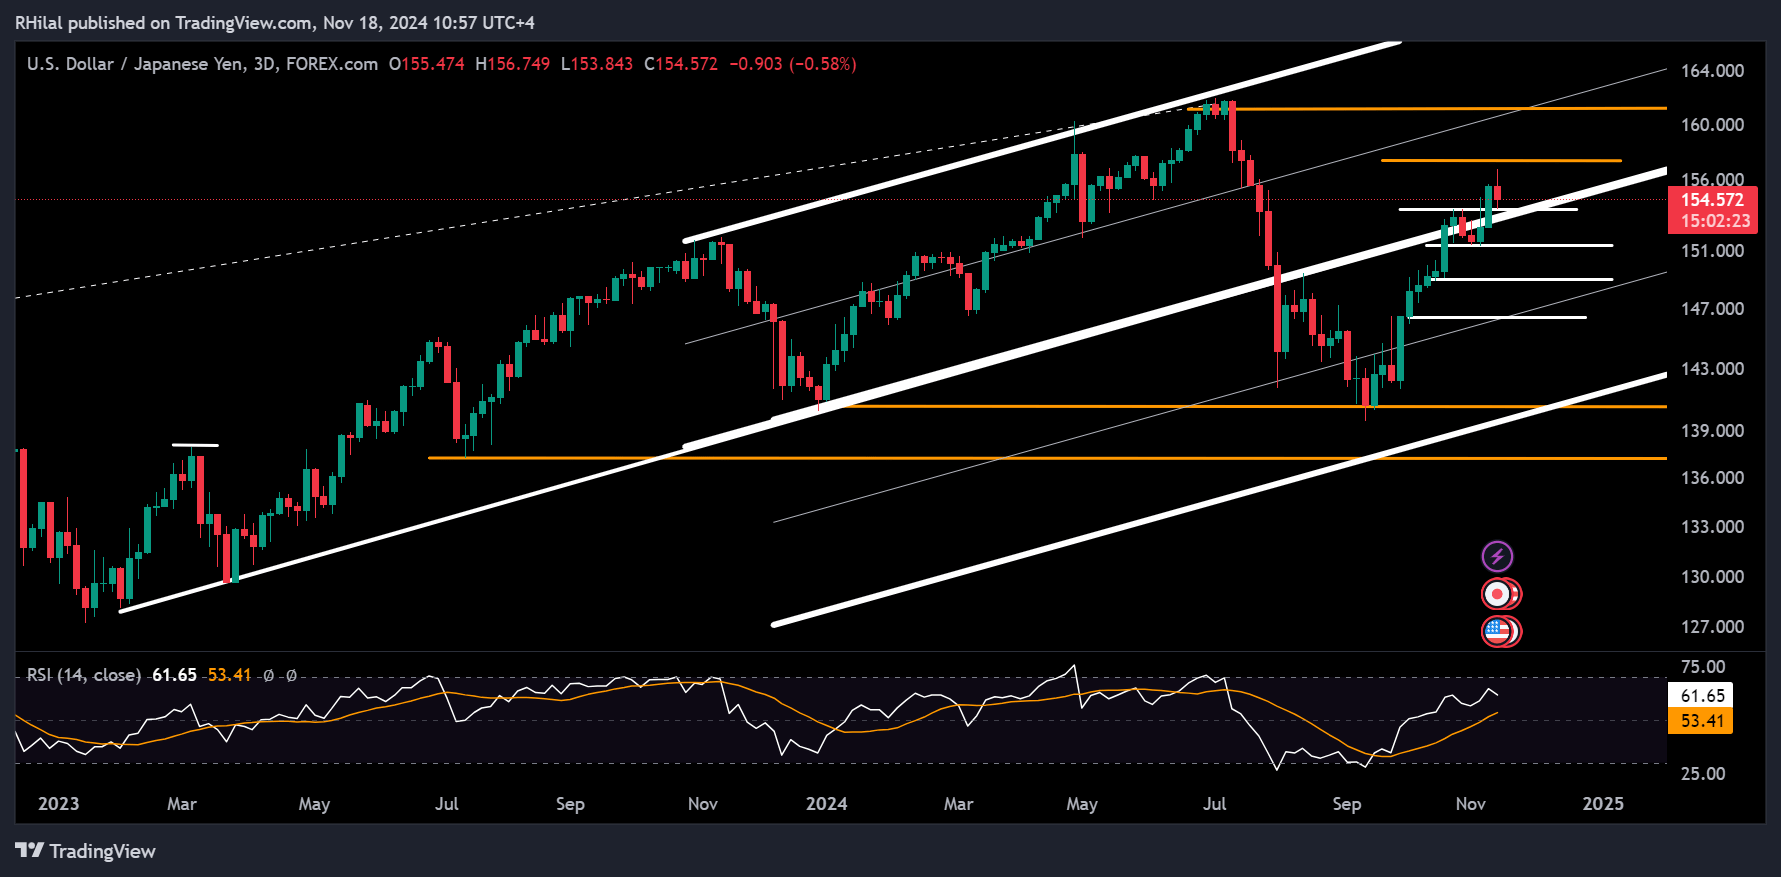Click the change value −0.903 (−0.58%)
1781x877 pixels.
click(x=793, y=64)
